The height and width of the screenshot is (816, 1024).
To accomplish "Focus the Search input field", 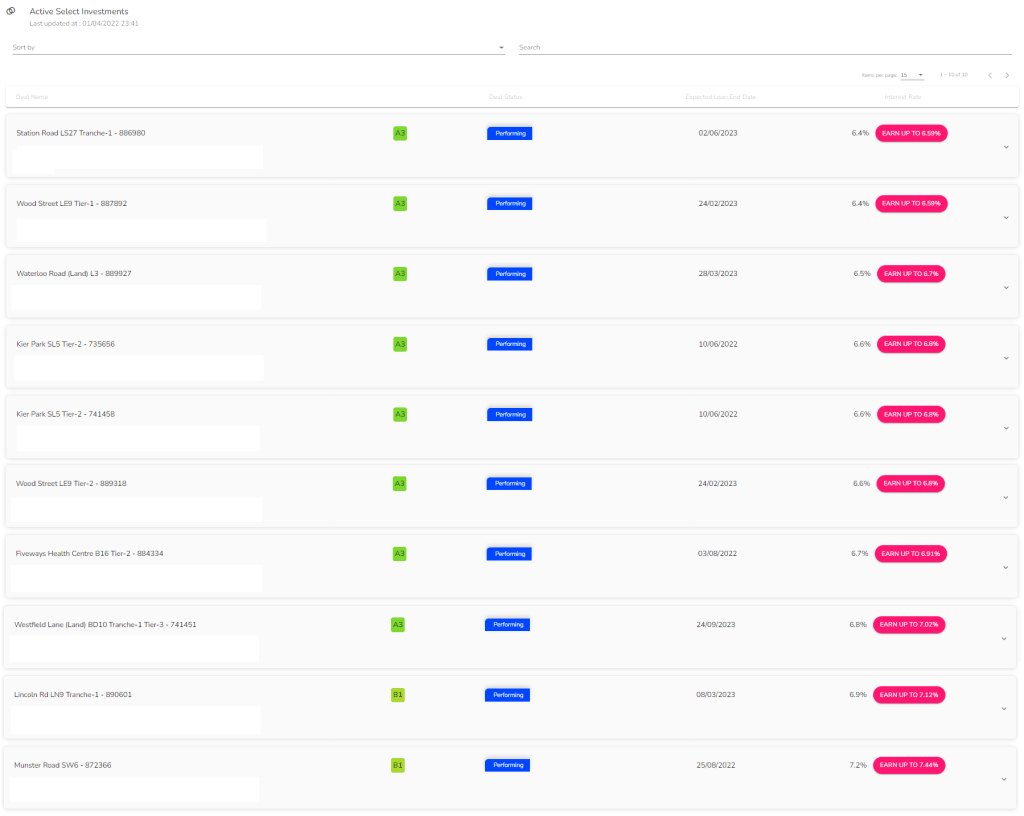I will click(764, 47).
